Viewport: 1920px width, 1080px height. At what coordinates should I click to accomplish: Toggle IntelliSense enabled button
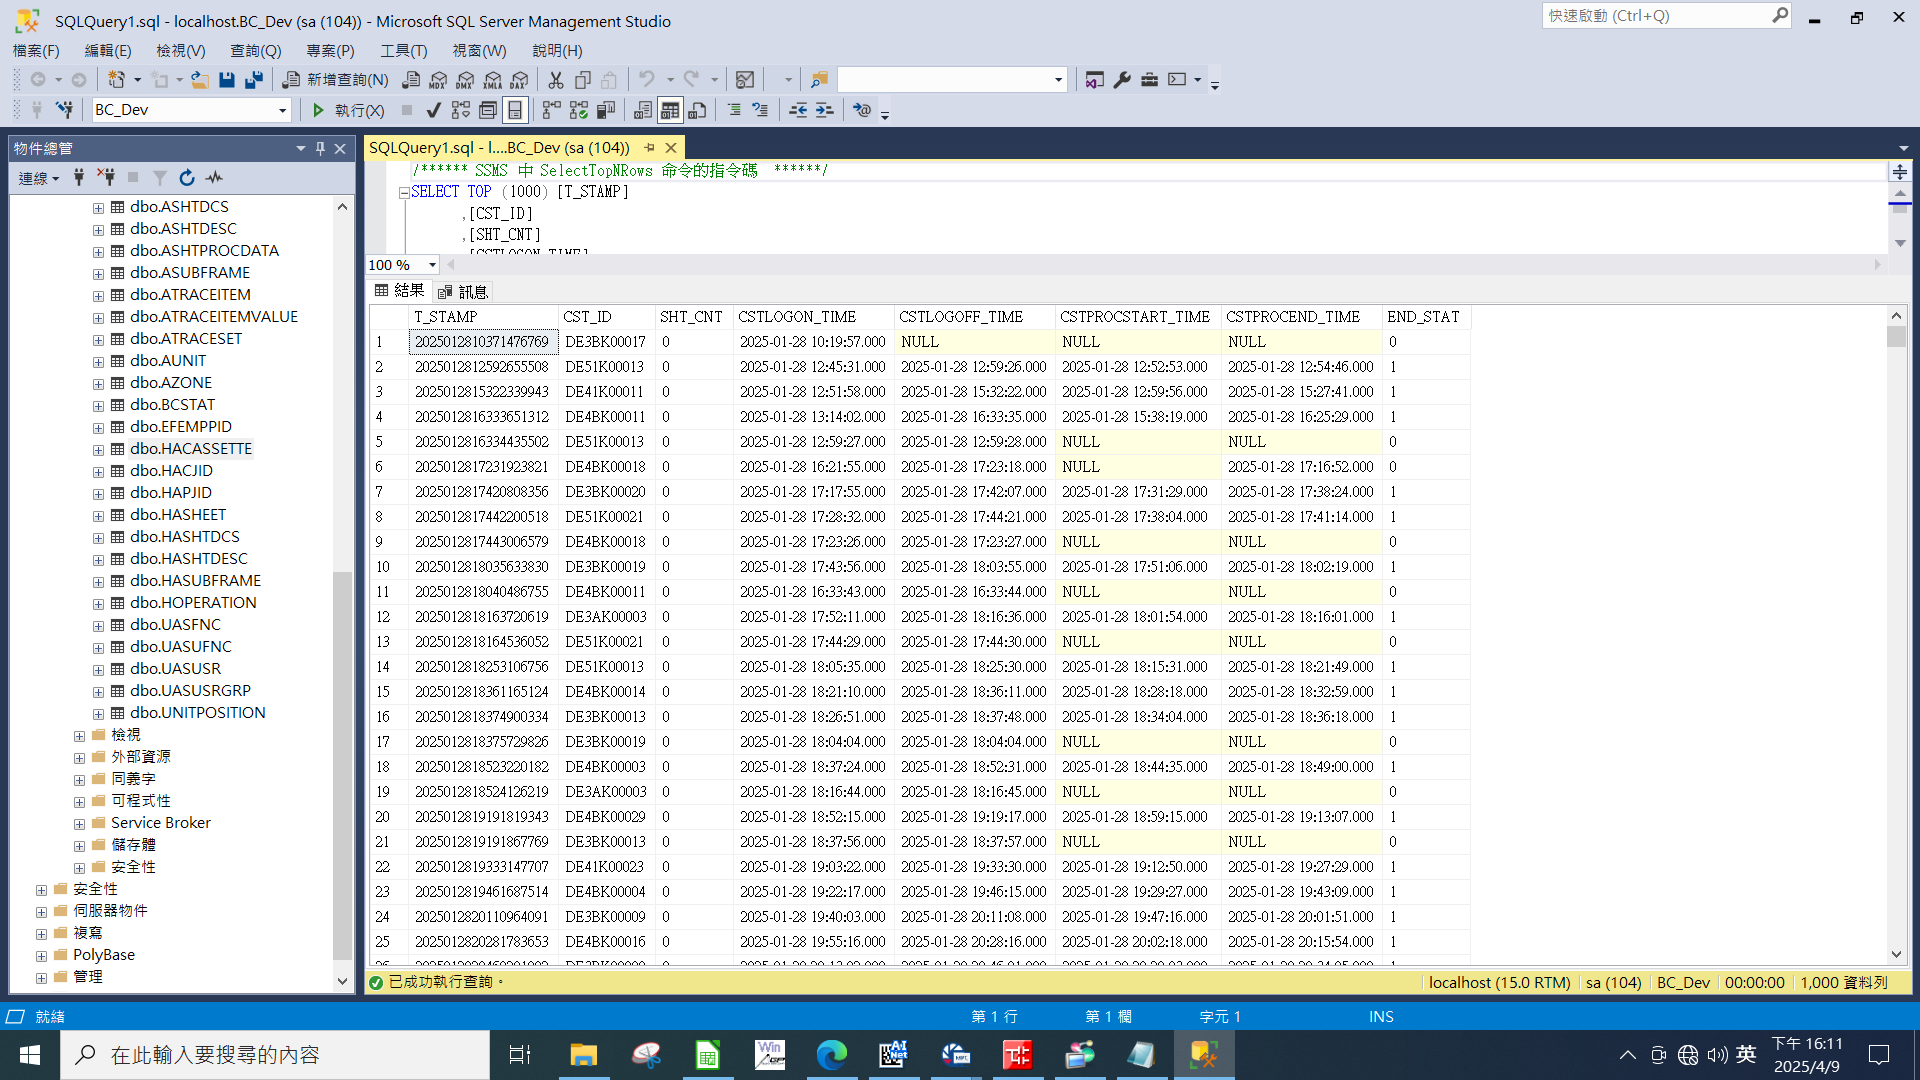click(x=515, y=110)
